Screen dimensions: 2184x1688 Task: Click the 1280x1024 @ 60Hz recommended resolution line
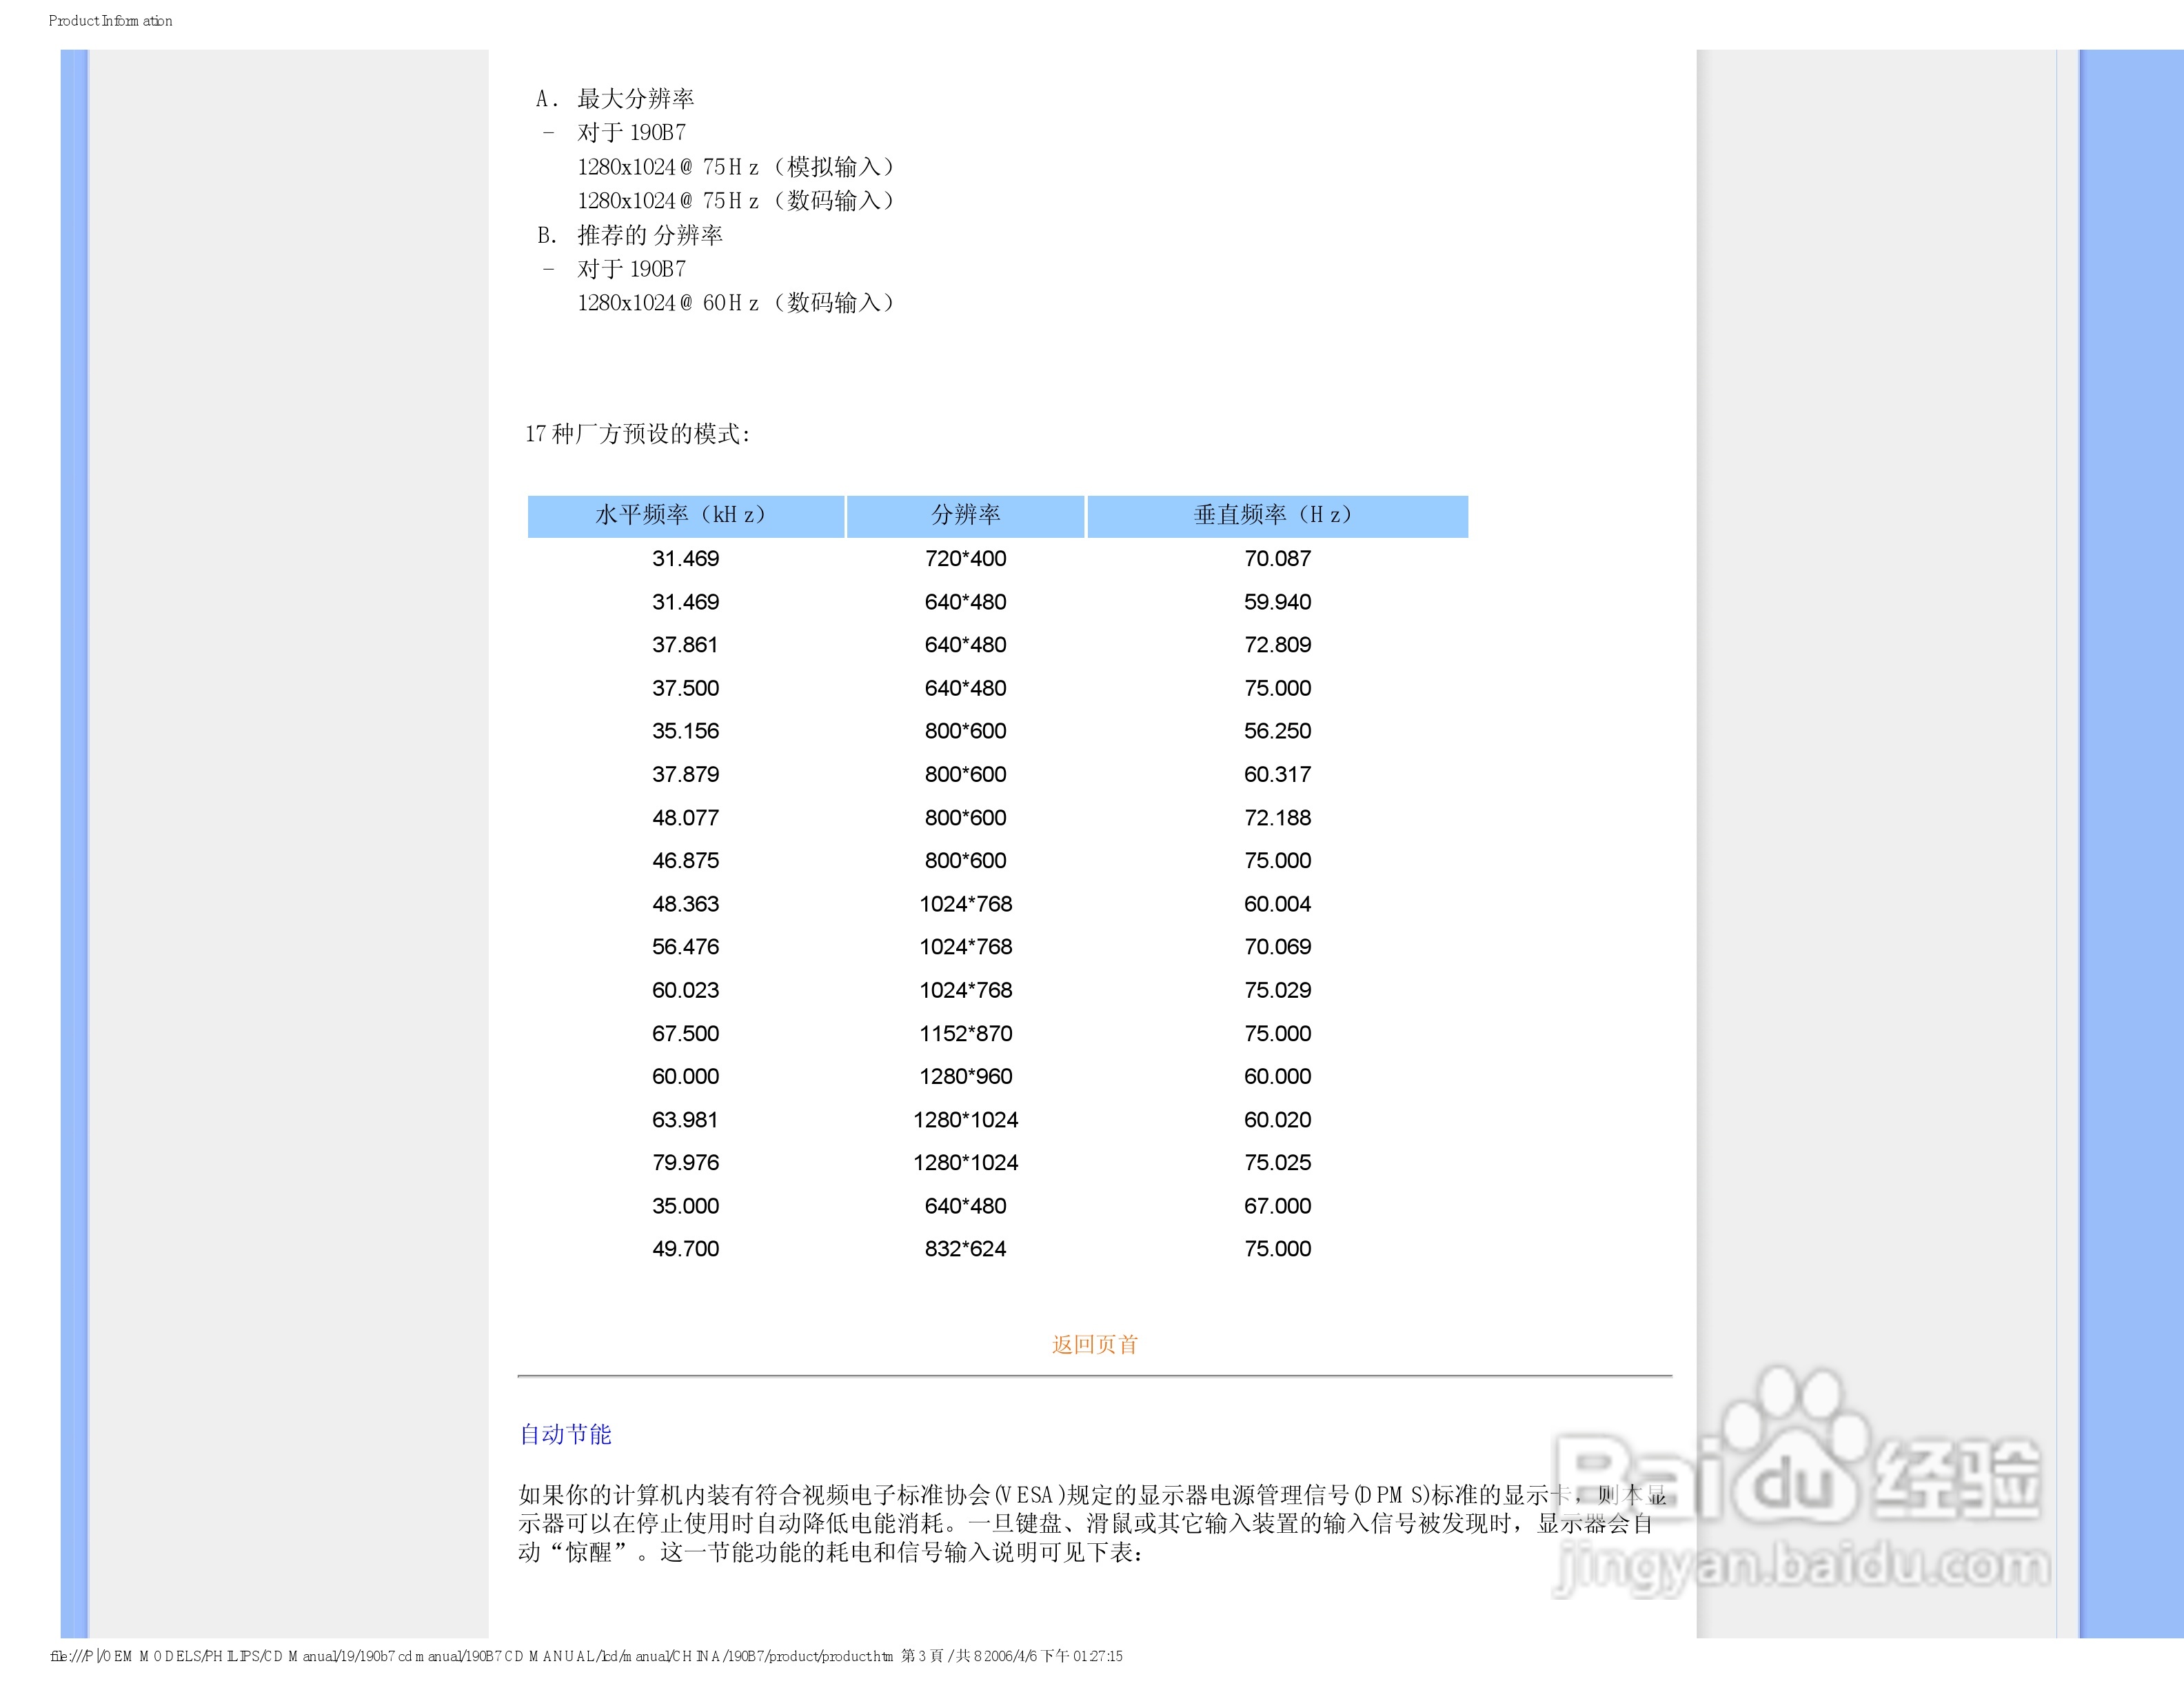735,303
